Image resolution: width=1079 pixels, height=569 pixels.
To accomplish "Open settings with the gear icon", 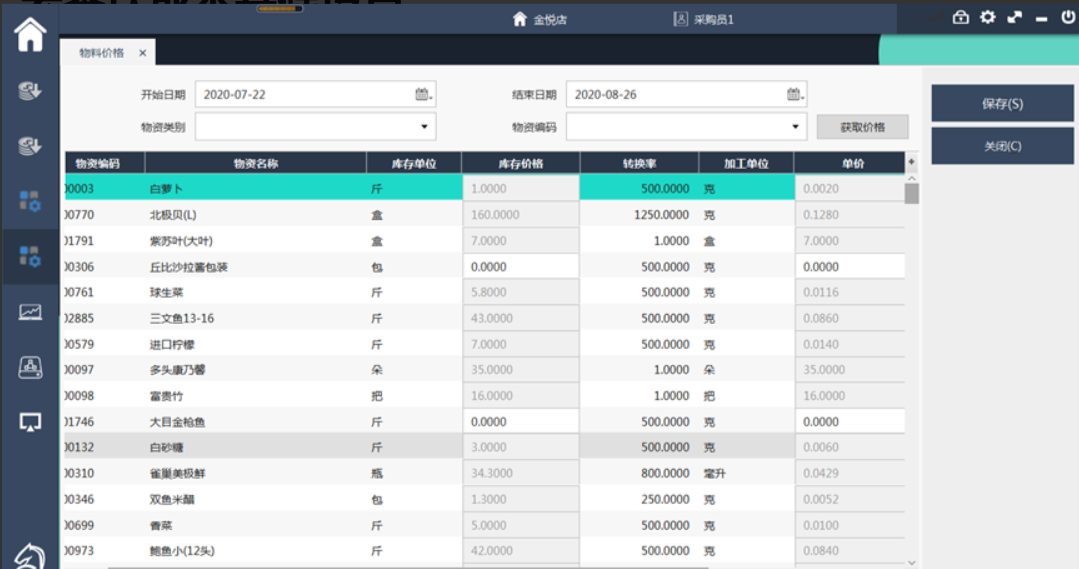I will 988,17.
